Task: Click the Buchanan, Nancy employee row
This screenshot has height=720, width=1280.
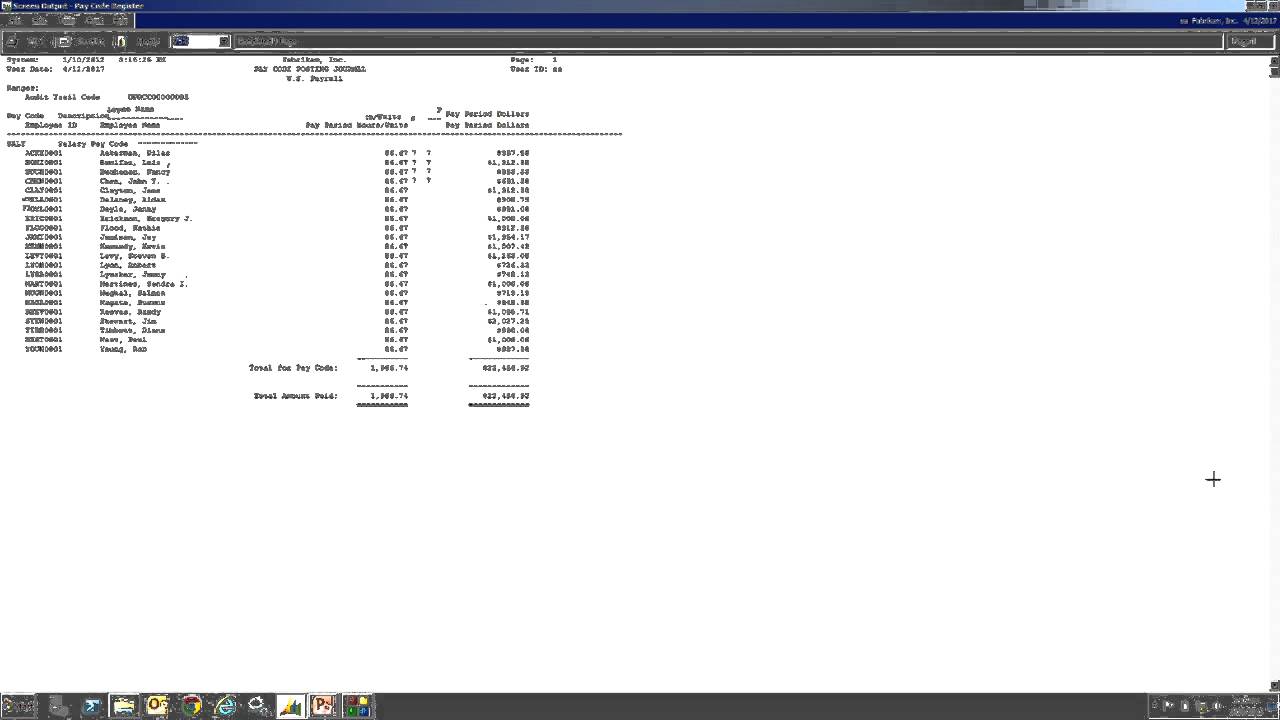Action: (x=277, y=172)
